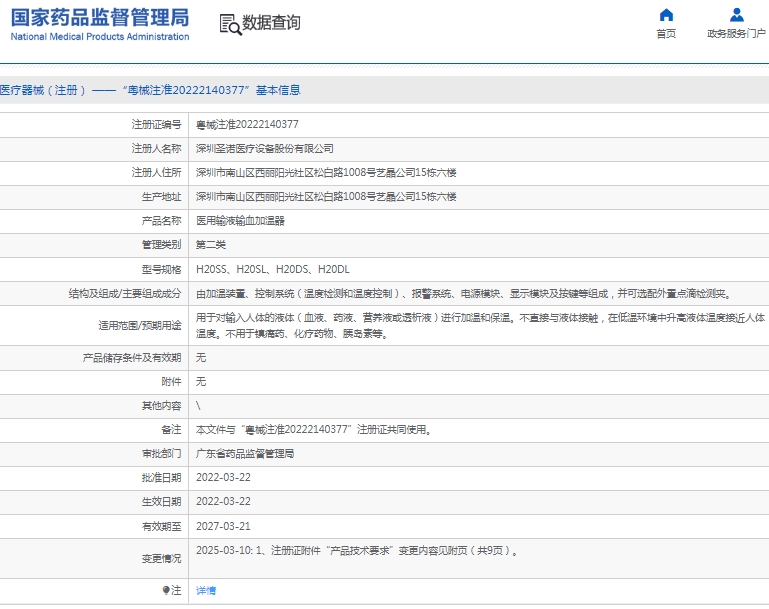Click the 无 value for 产品储存条件及有效期

[x=201, y=357]
